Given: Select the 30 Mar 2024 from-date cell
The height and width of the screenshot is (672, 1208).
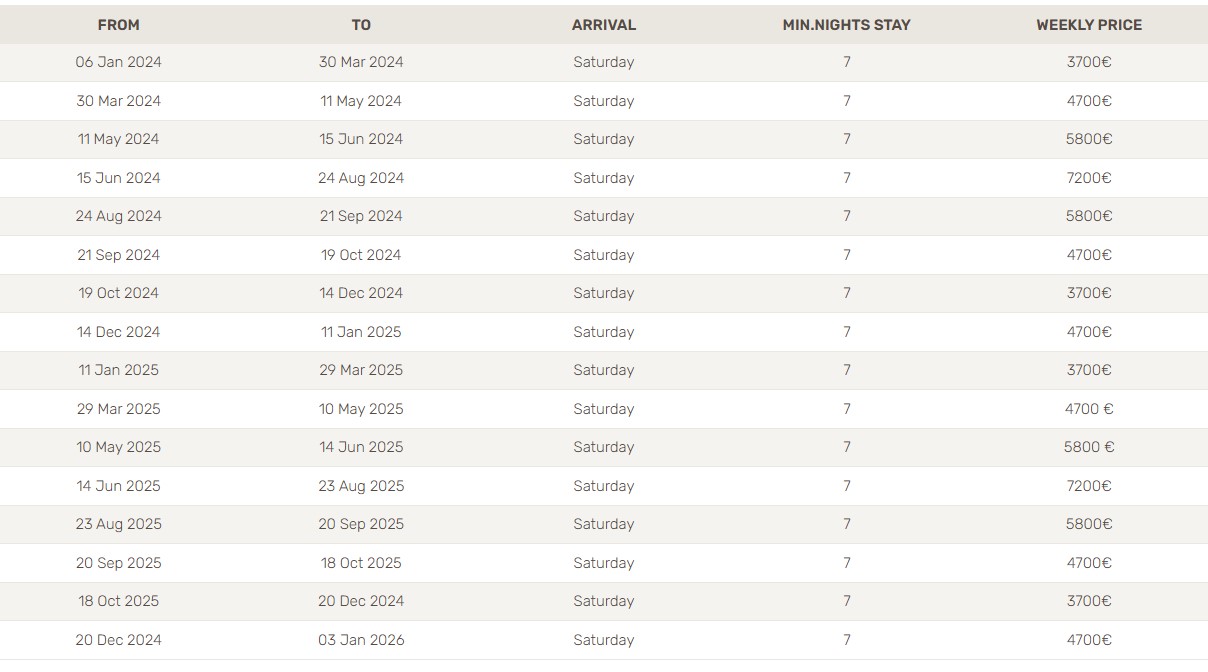Looking at the screenshot, I should coord(119,101).
